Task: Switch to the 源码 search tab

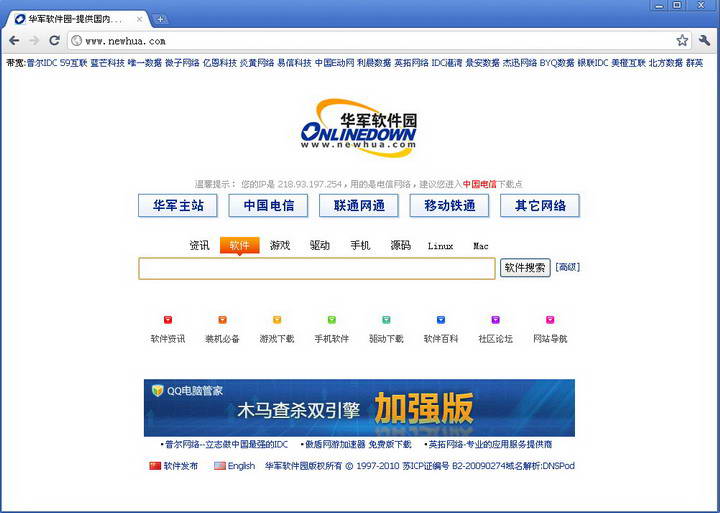Action: (x=400, y=245)
